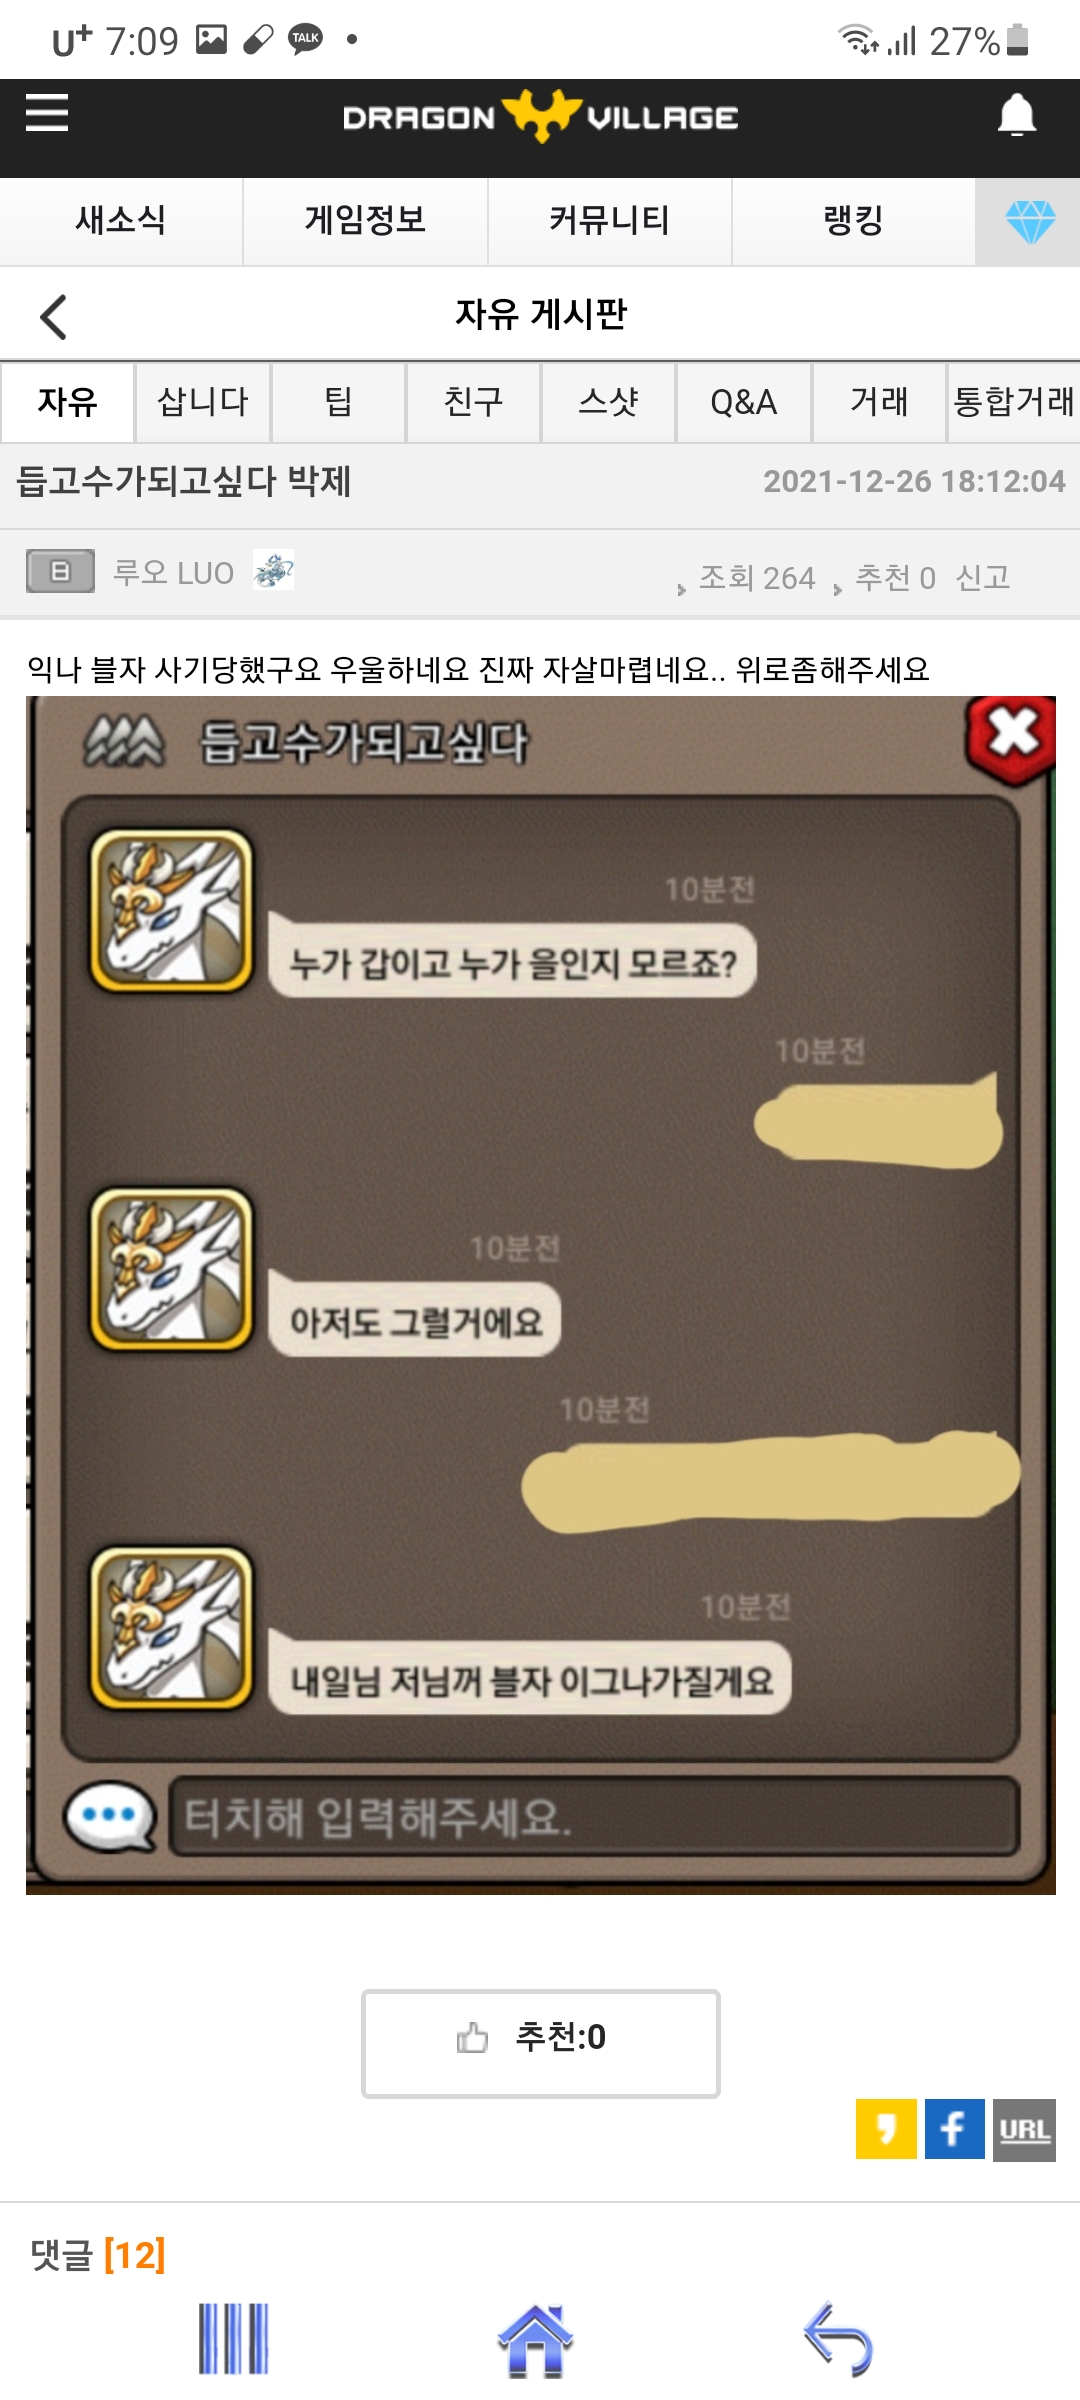
Task: Tap the notification bell icon
Action: 1017,115
